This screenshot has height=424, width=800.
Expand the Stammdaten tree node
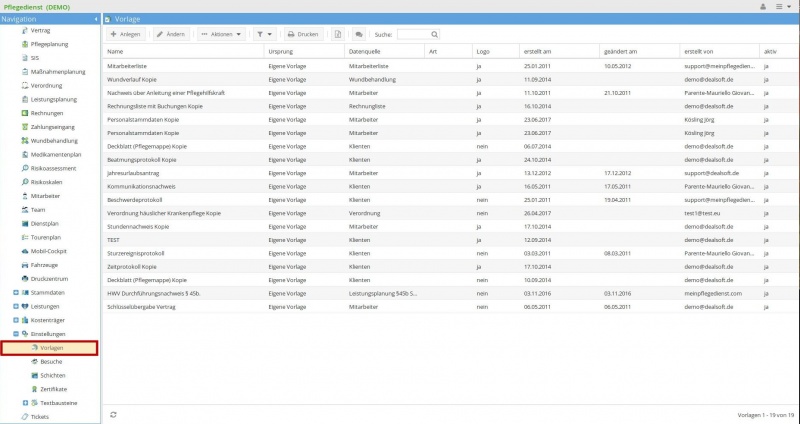[16, 293]
